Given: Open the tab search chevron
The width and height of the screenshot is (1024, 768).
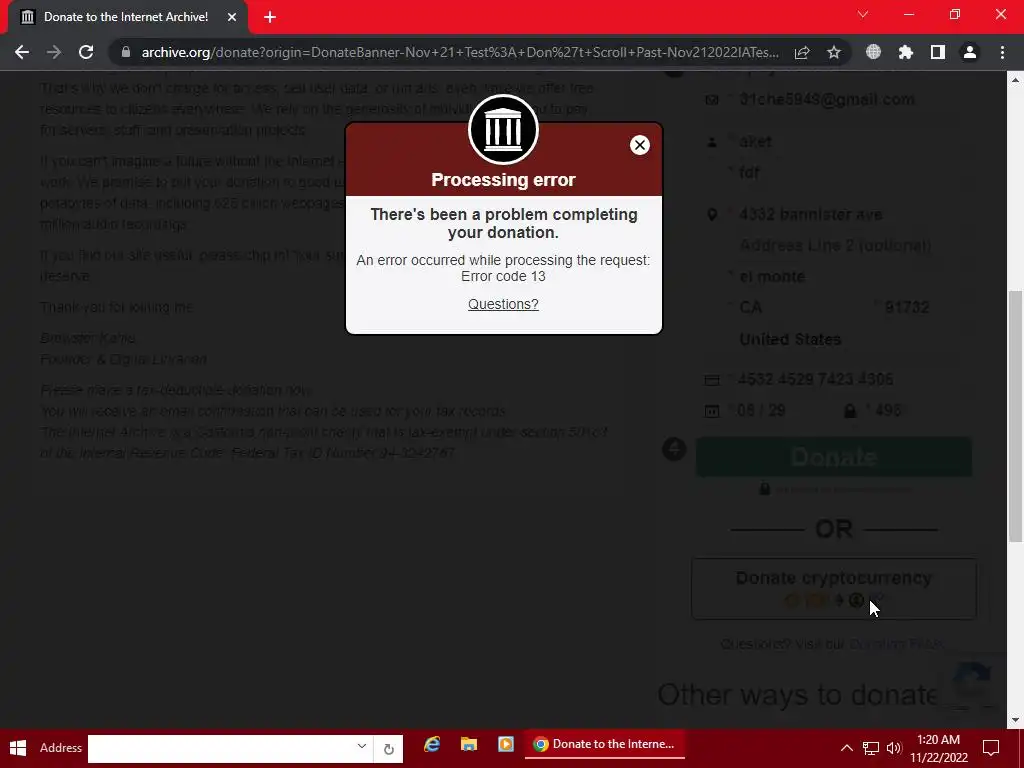Looking at the screenshot, I should [863, 14].
